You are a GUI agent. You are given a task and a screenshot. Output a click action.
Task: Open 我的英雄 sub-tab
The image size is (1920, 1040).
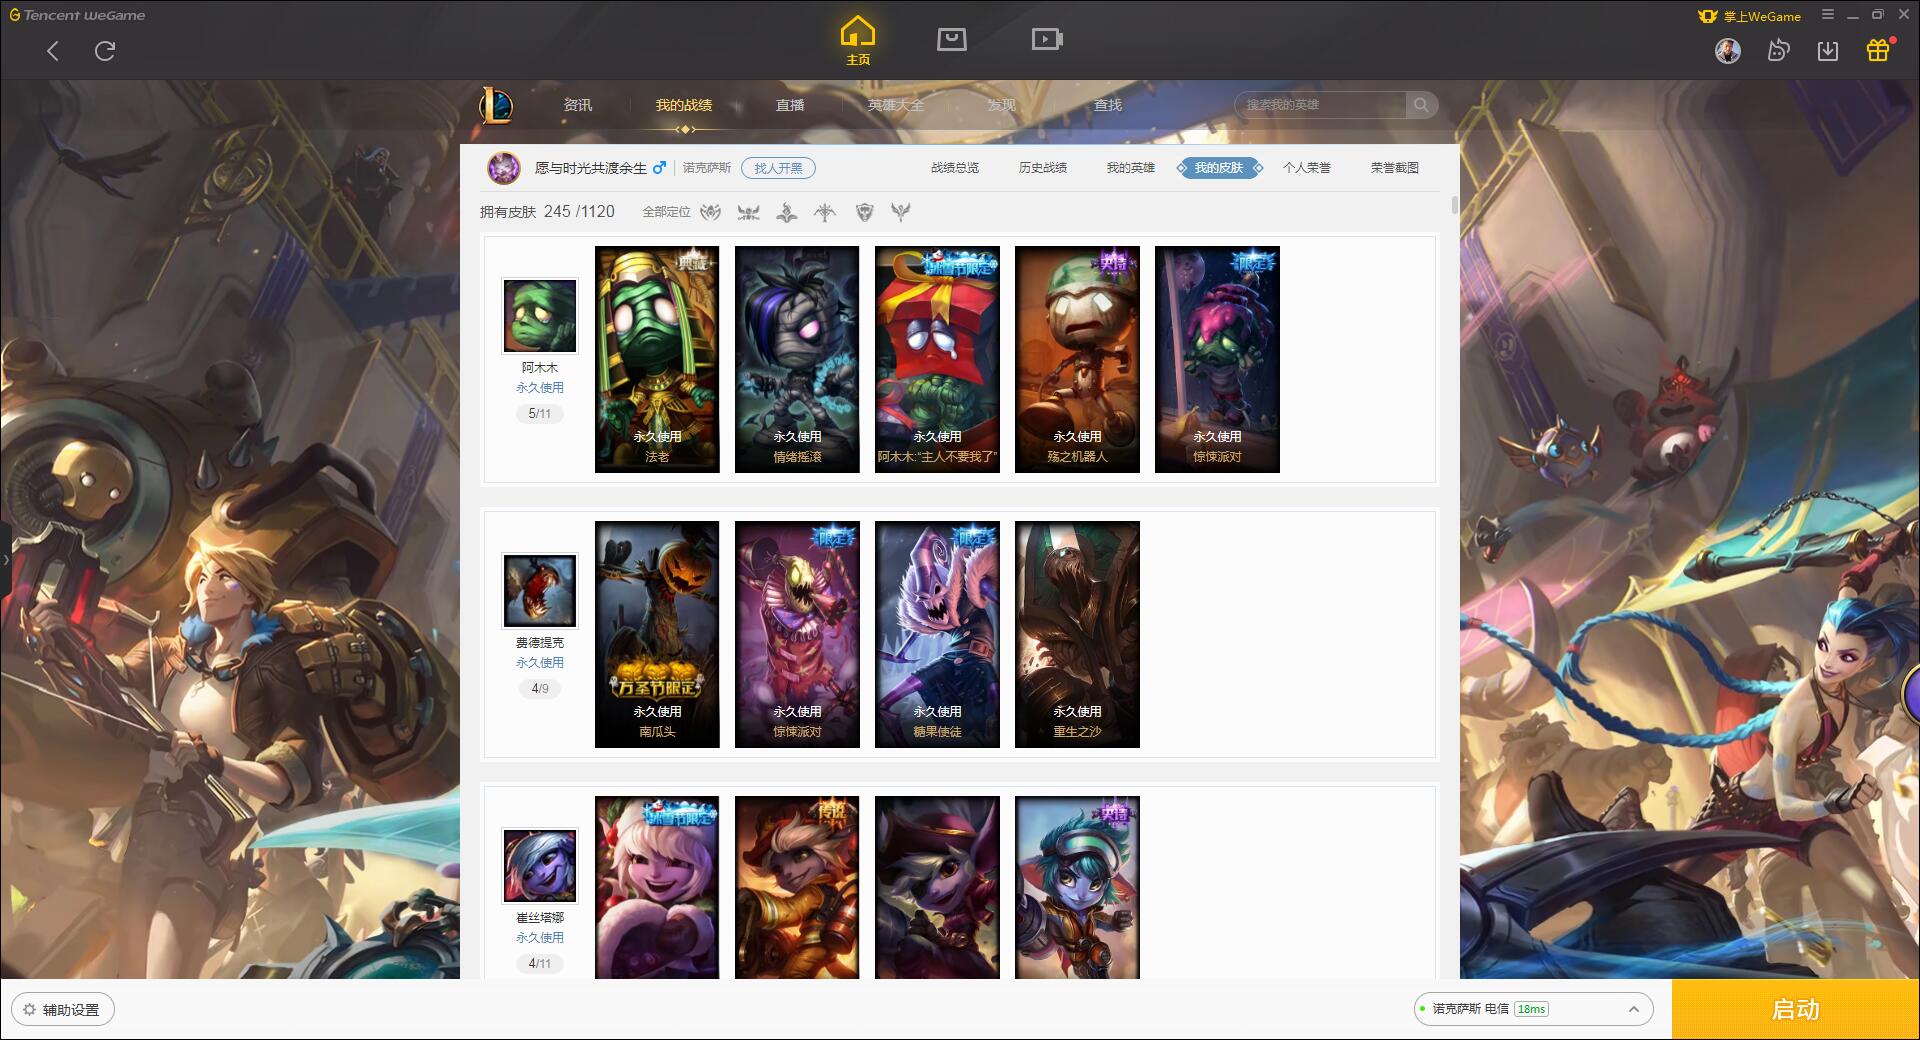point(1131,168)
